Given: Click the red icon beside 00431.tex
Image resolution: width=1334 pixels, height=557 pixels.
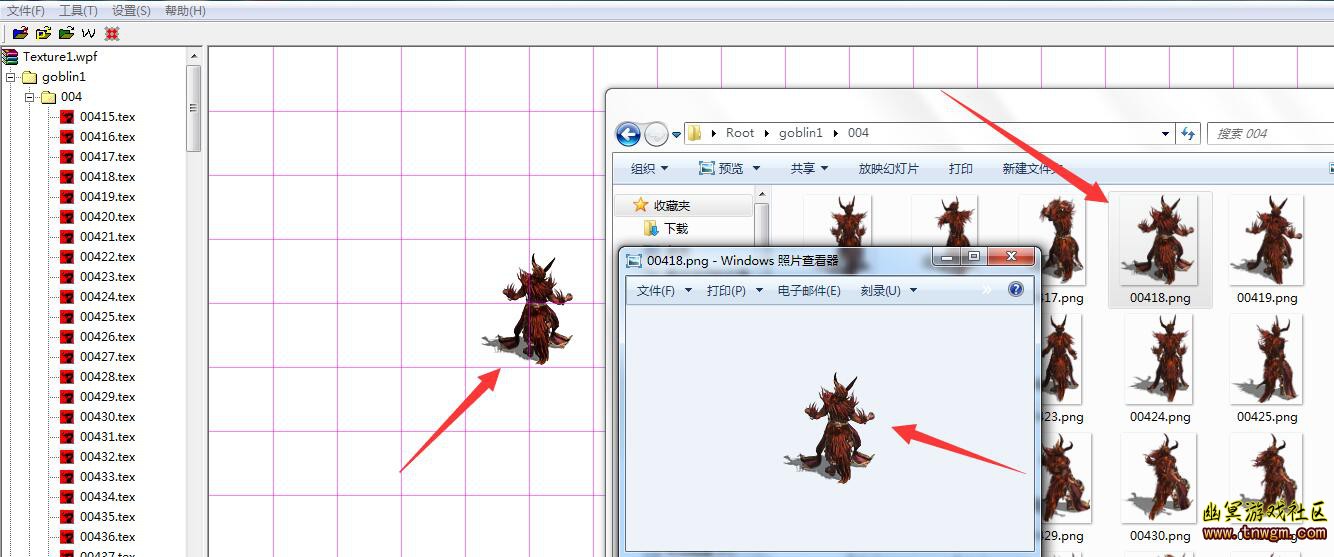Looking at the screenshot, I should click(x=67, y=437).
